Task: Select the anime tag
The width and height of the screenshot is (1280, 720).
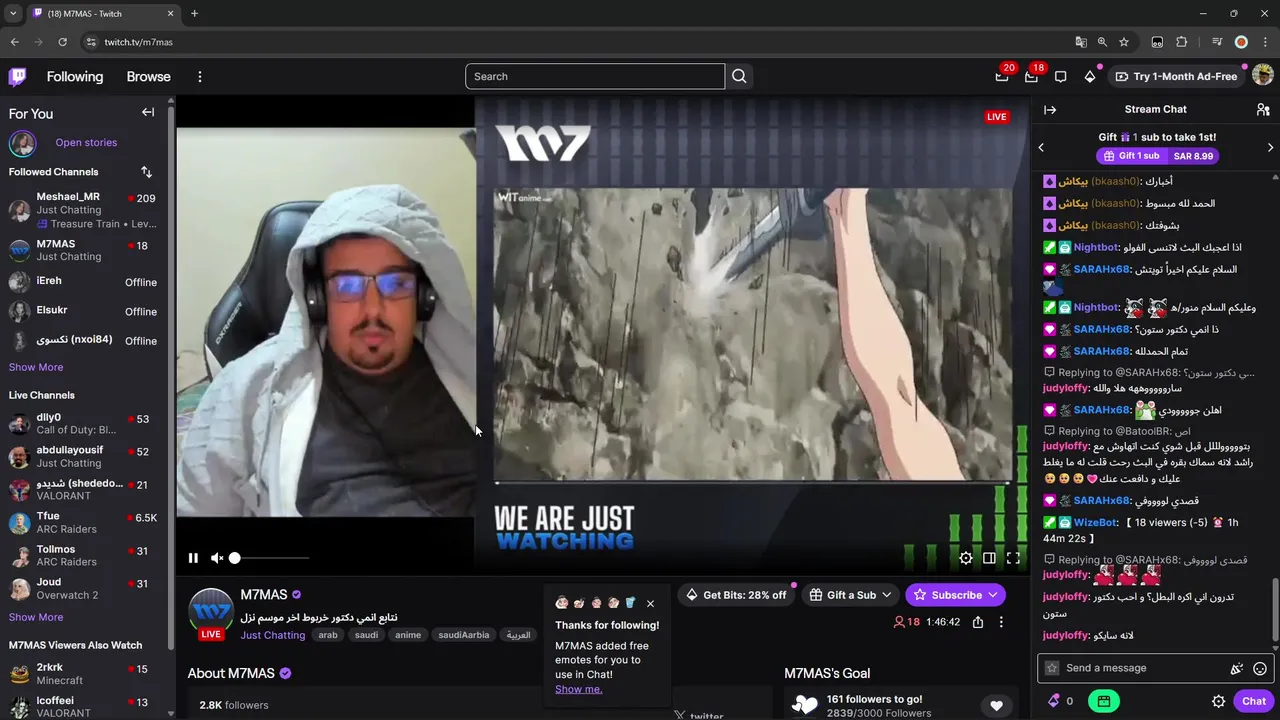Action: click(x=408, y=635)
